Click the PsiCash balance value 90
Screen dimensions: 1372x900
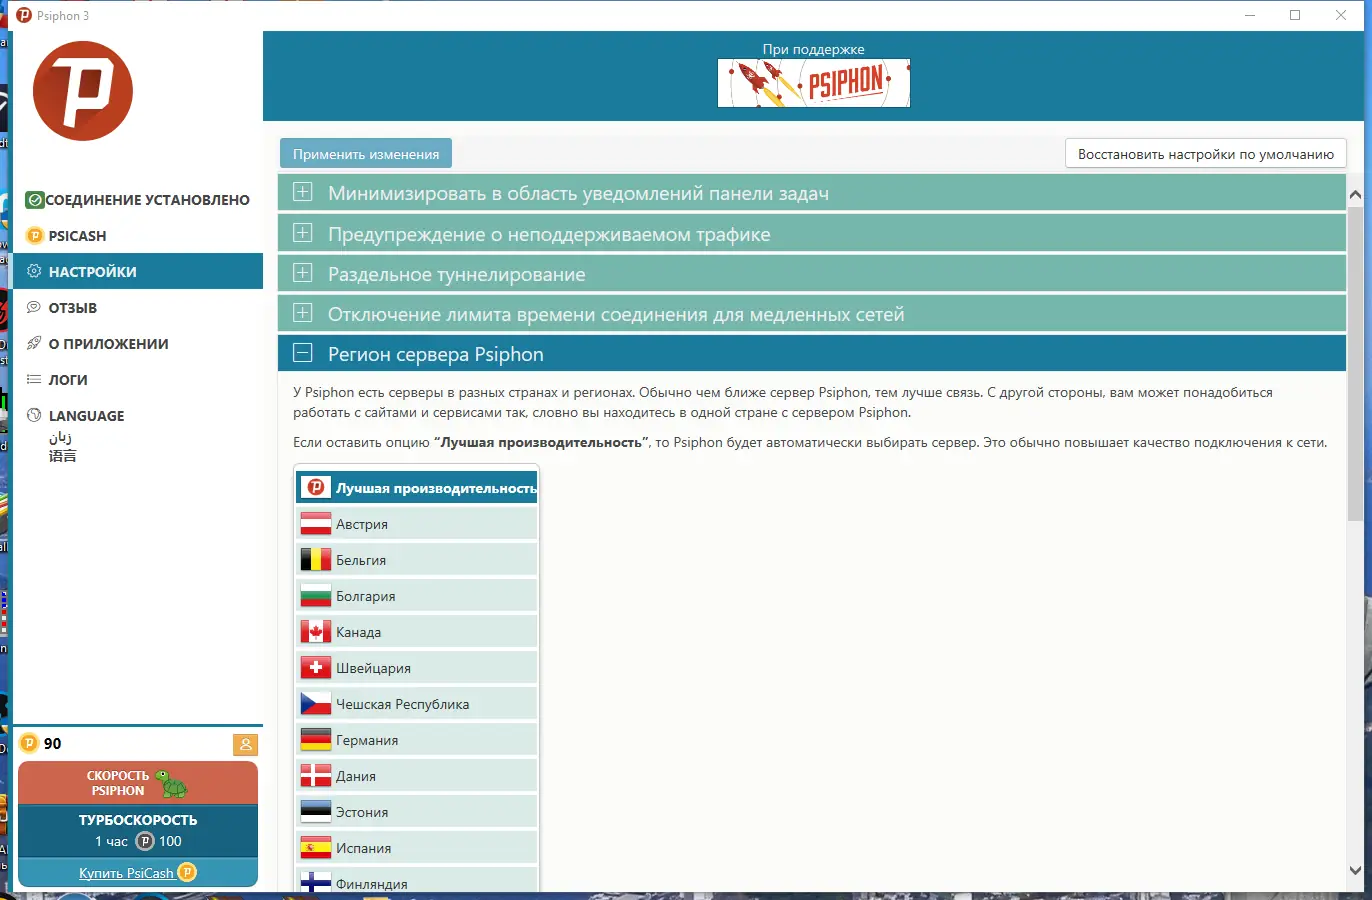pyautogui.click(x=53, y=744)
